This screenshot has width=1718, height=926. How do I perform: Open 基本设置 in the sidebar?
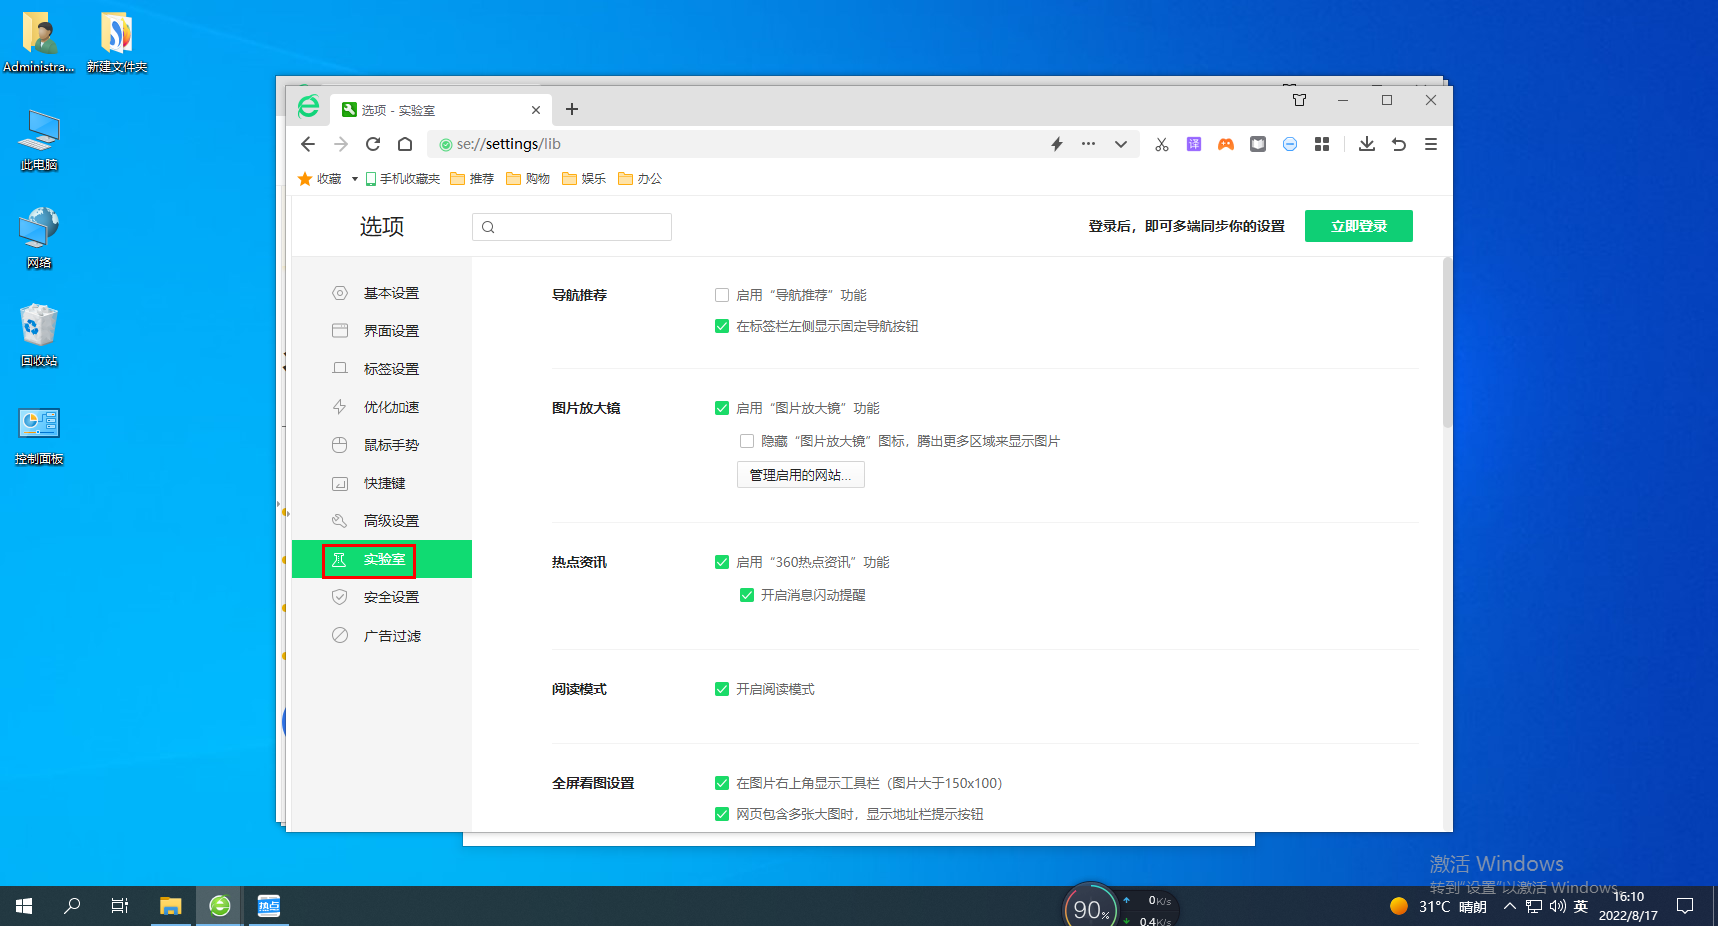point(382,293)
